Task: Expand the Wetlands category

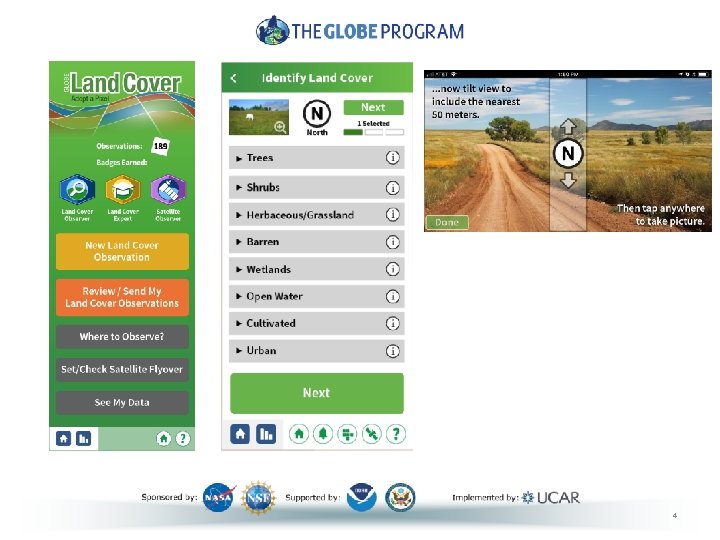Action: click(x=316, y=269)
